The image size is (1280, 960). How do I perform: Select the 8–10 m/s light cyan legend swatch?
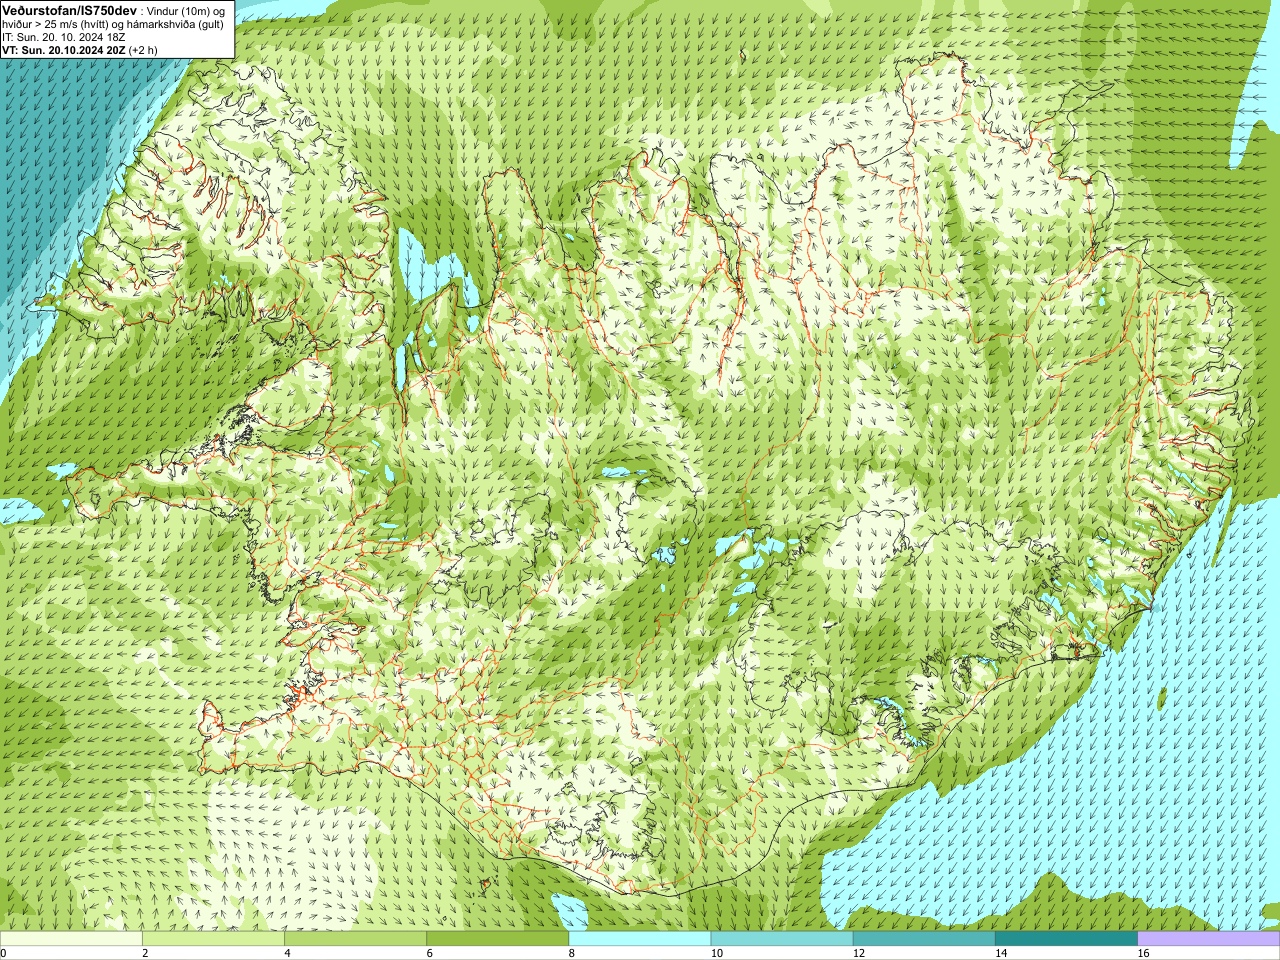point(640,939)
